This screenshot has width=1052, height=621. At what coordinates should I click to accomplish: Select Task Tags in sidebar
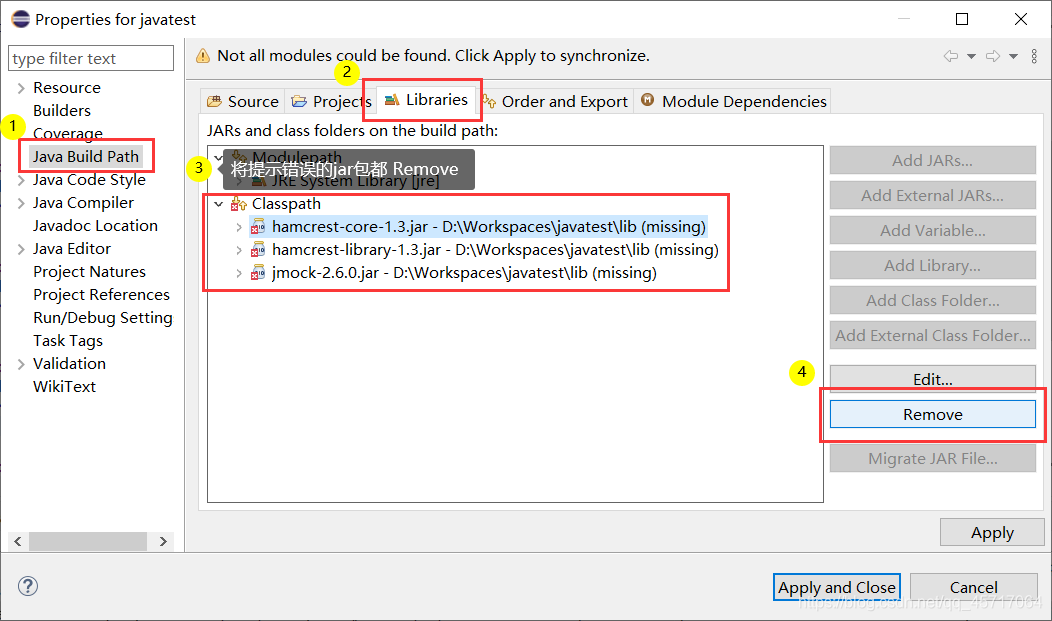click(68, 341)
